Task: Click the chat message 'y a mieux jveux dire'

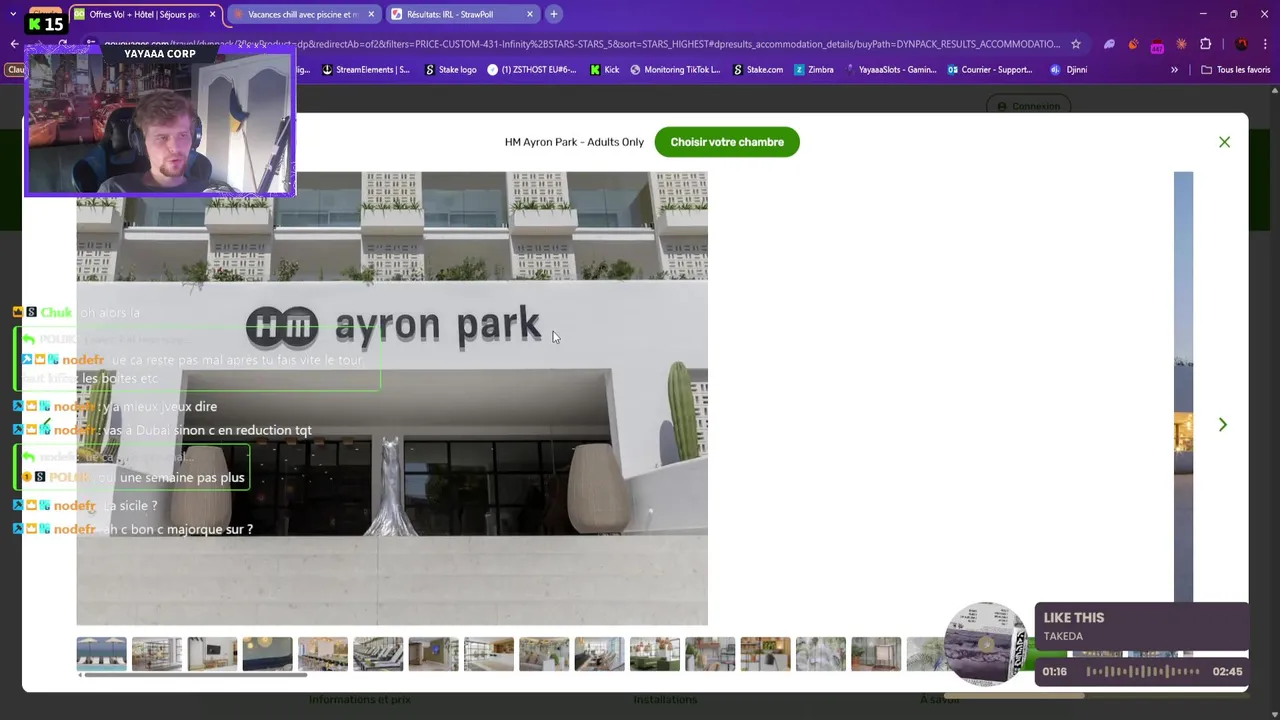Action: tap(160, 407)
